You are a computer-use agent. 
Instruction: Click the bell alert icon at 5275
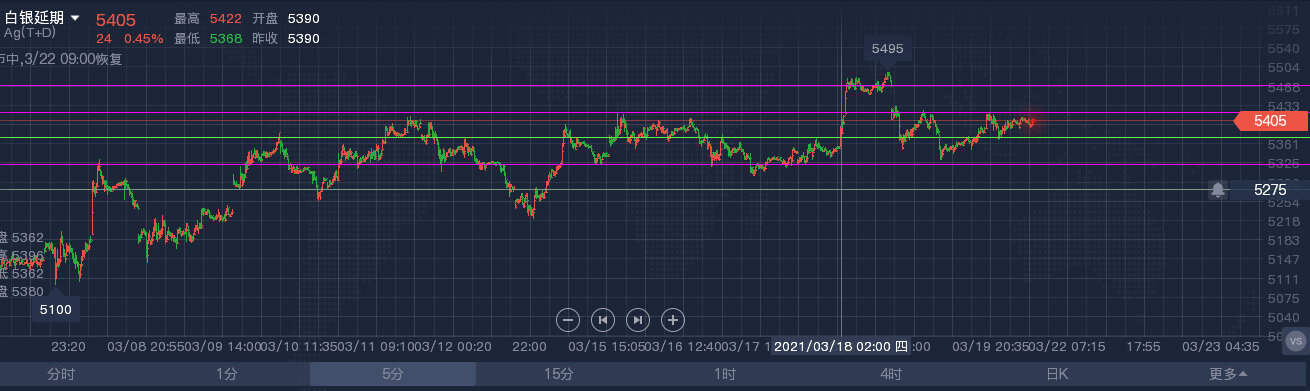(x=1218, y=189)
